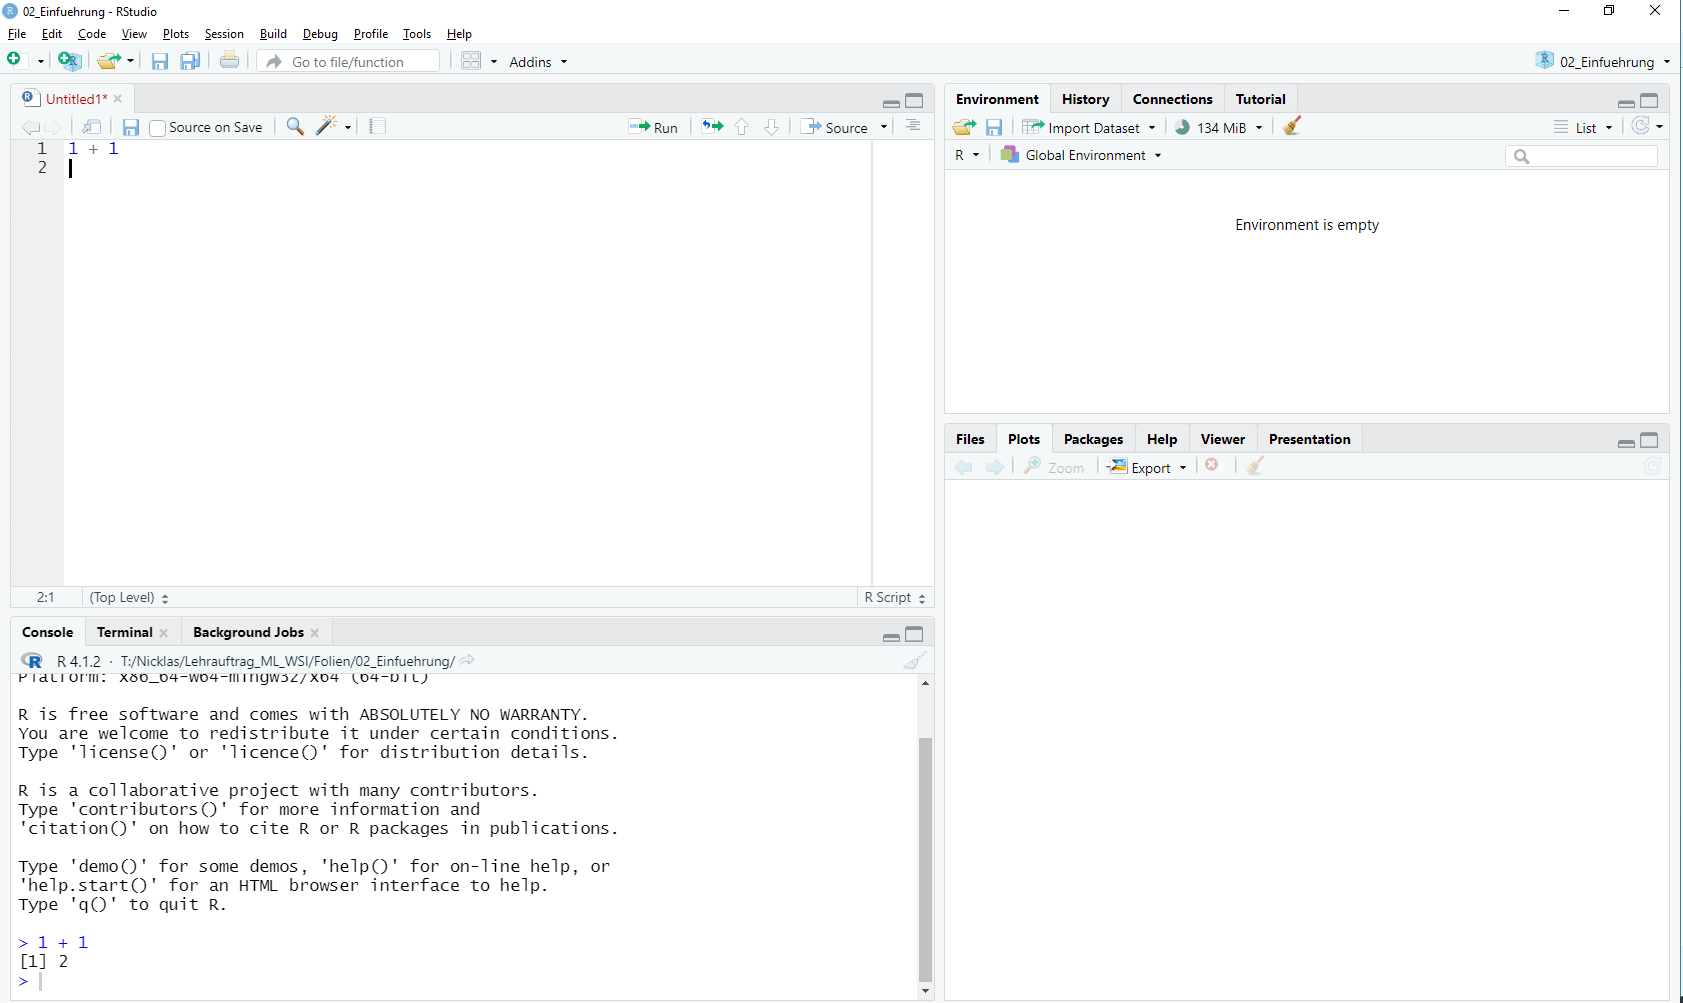The height and width of the screenshot is (1003, 1683).
Task: Click the Go to file/function field
Action: pos(348,61)
